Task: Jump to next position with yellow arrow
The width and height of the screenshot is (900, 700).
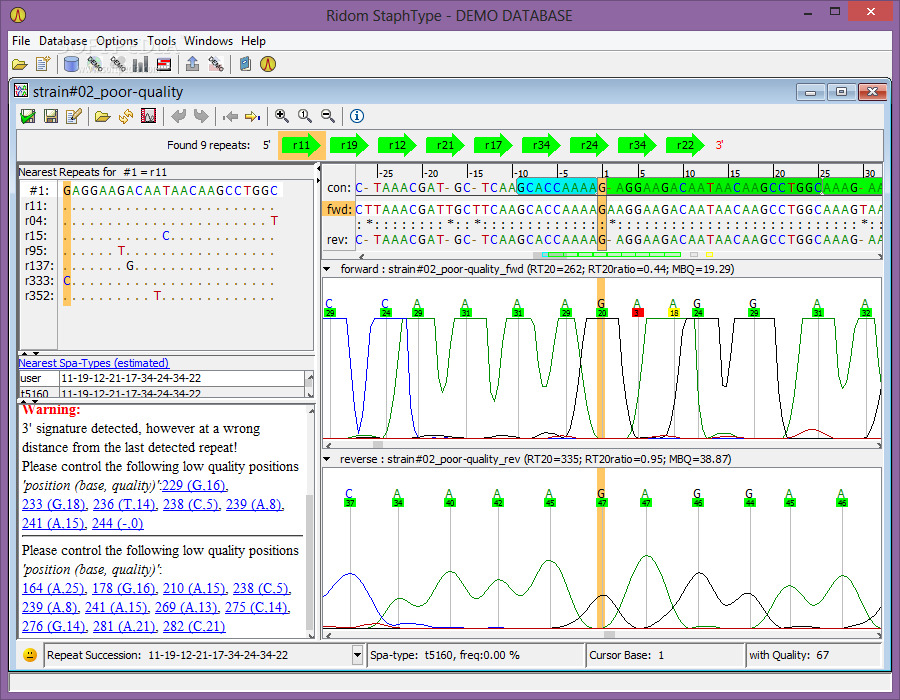Action: coord(253,116)
